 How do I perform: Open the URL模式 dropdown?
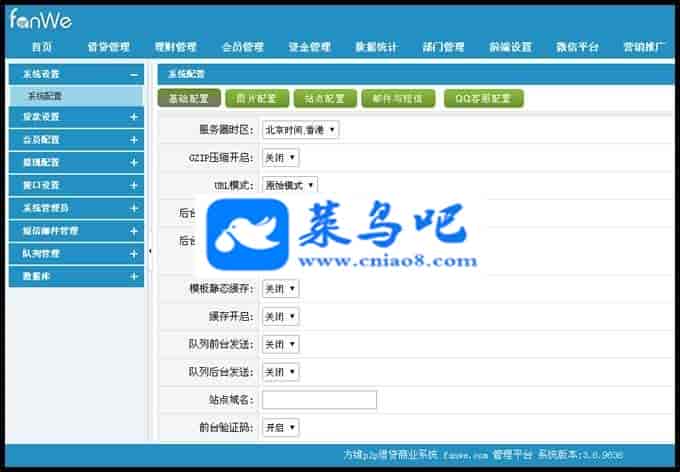coord(290,185)
